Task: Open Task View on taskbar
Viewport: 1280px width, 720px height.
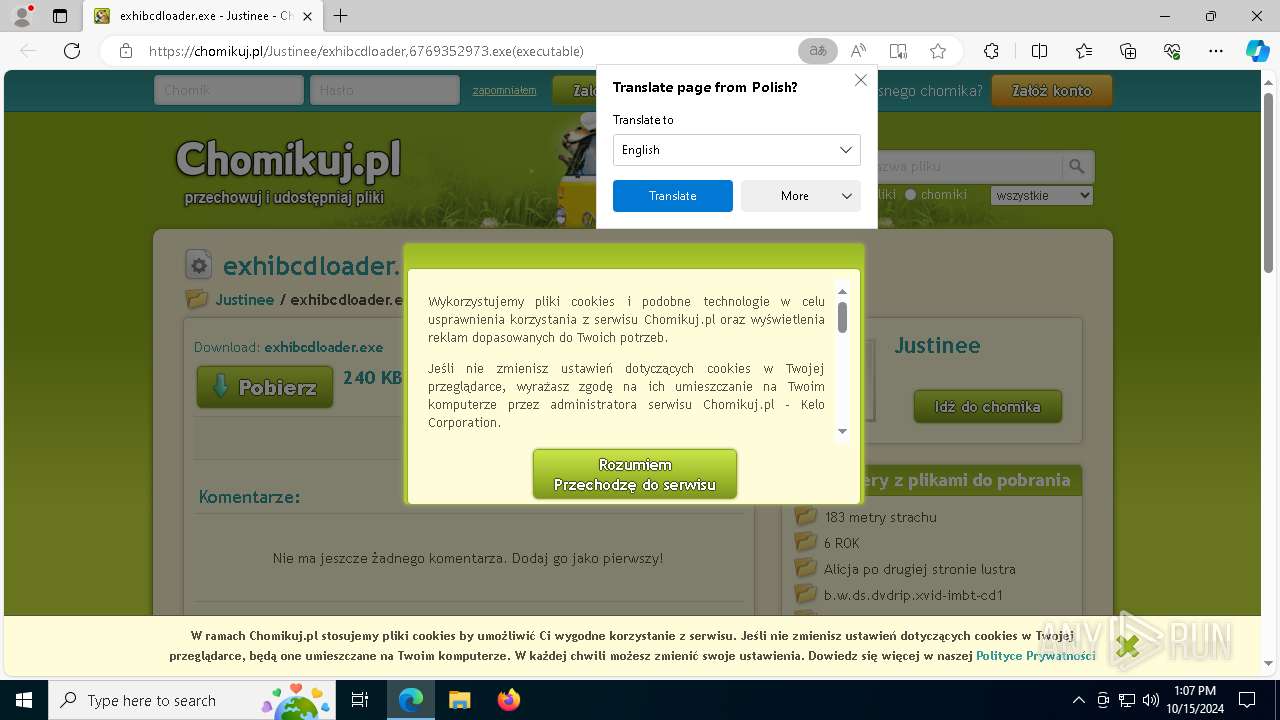Action: 360,700
